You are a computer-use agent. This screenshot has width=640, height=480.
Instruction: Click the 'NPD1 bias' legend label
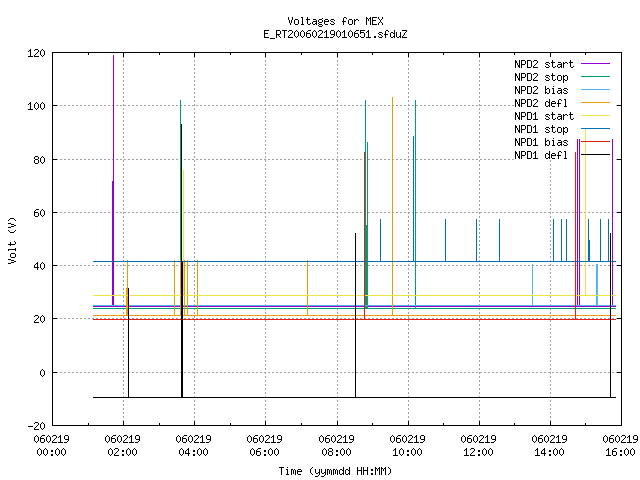pyautogui.click(x=541, y=142)
